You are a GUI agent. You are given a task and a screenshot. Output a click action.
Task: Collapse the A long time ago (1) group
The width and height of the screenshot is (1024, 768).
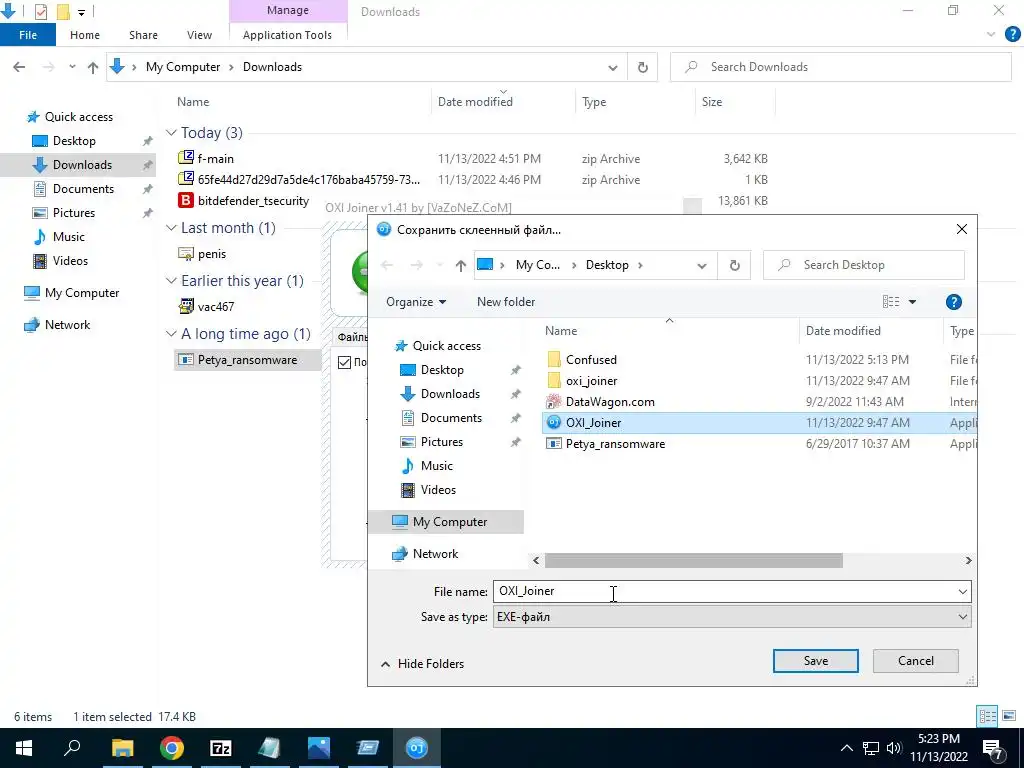171,334
